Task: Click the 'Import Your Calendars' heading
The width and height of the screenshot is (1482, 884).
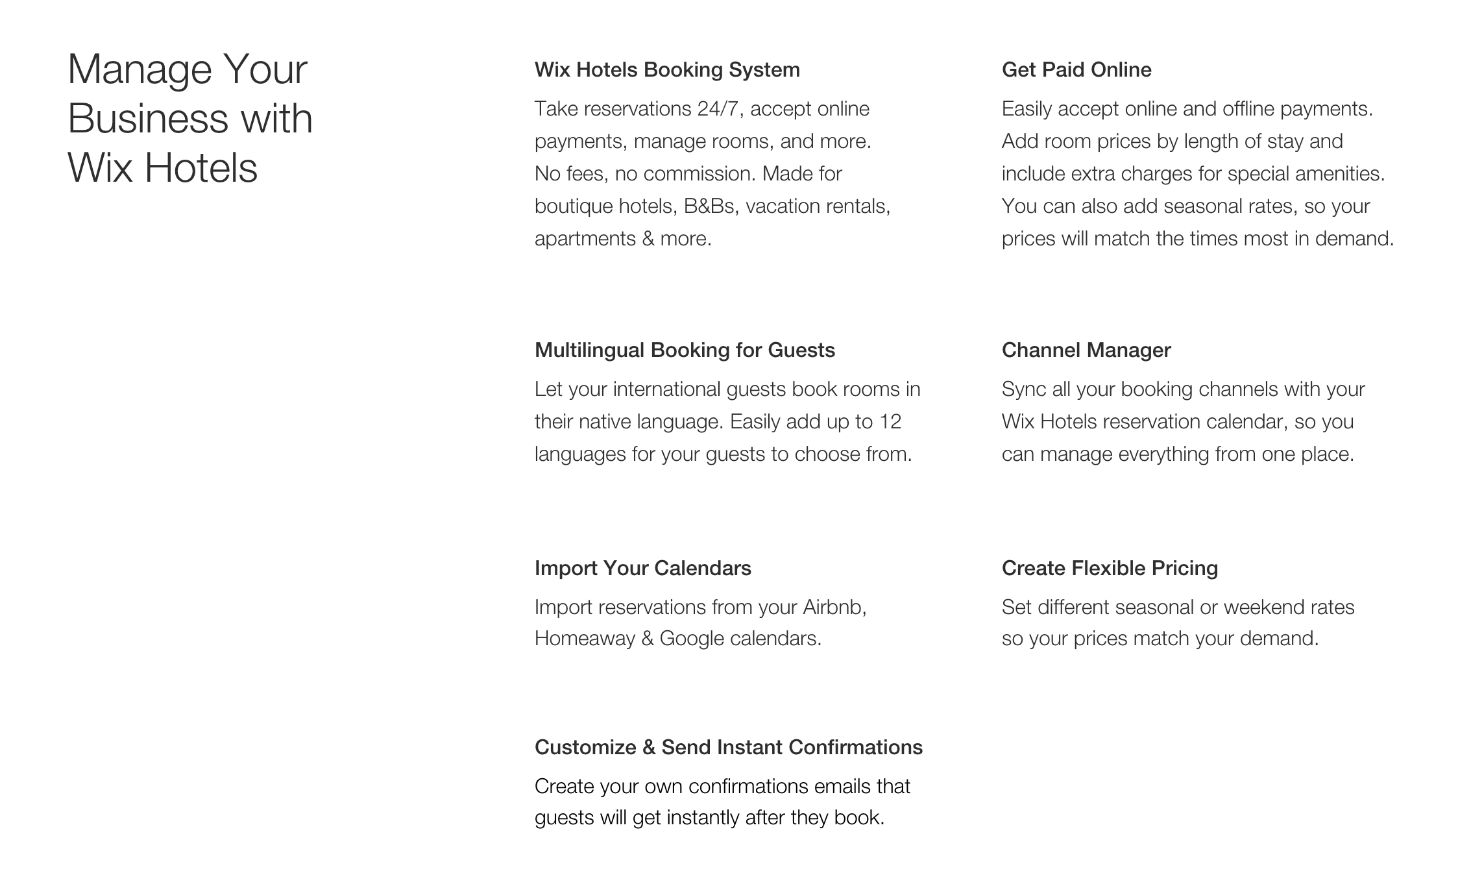Action: [642, 568]
